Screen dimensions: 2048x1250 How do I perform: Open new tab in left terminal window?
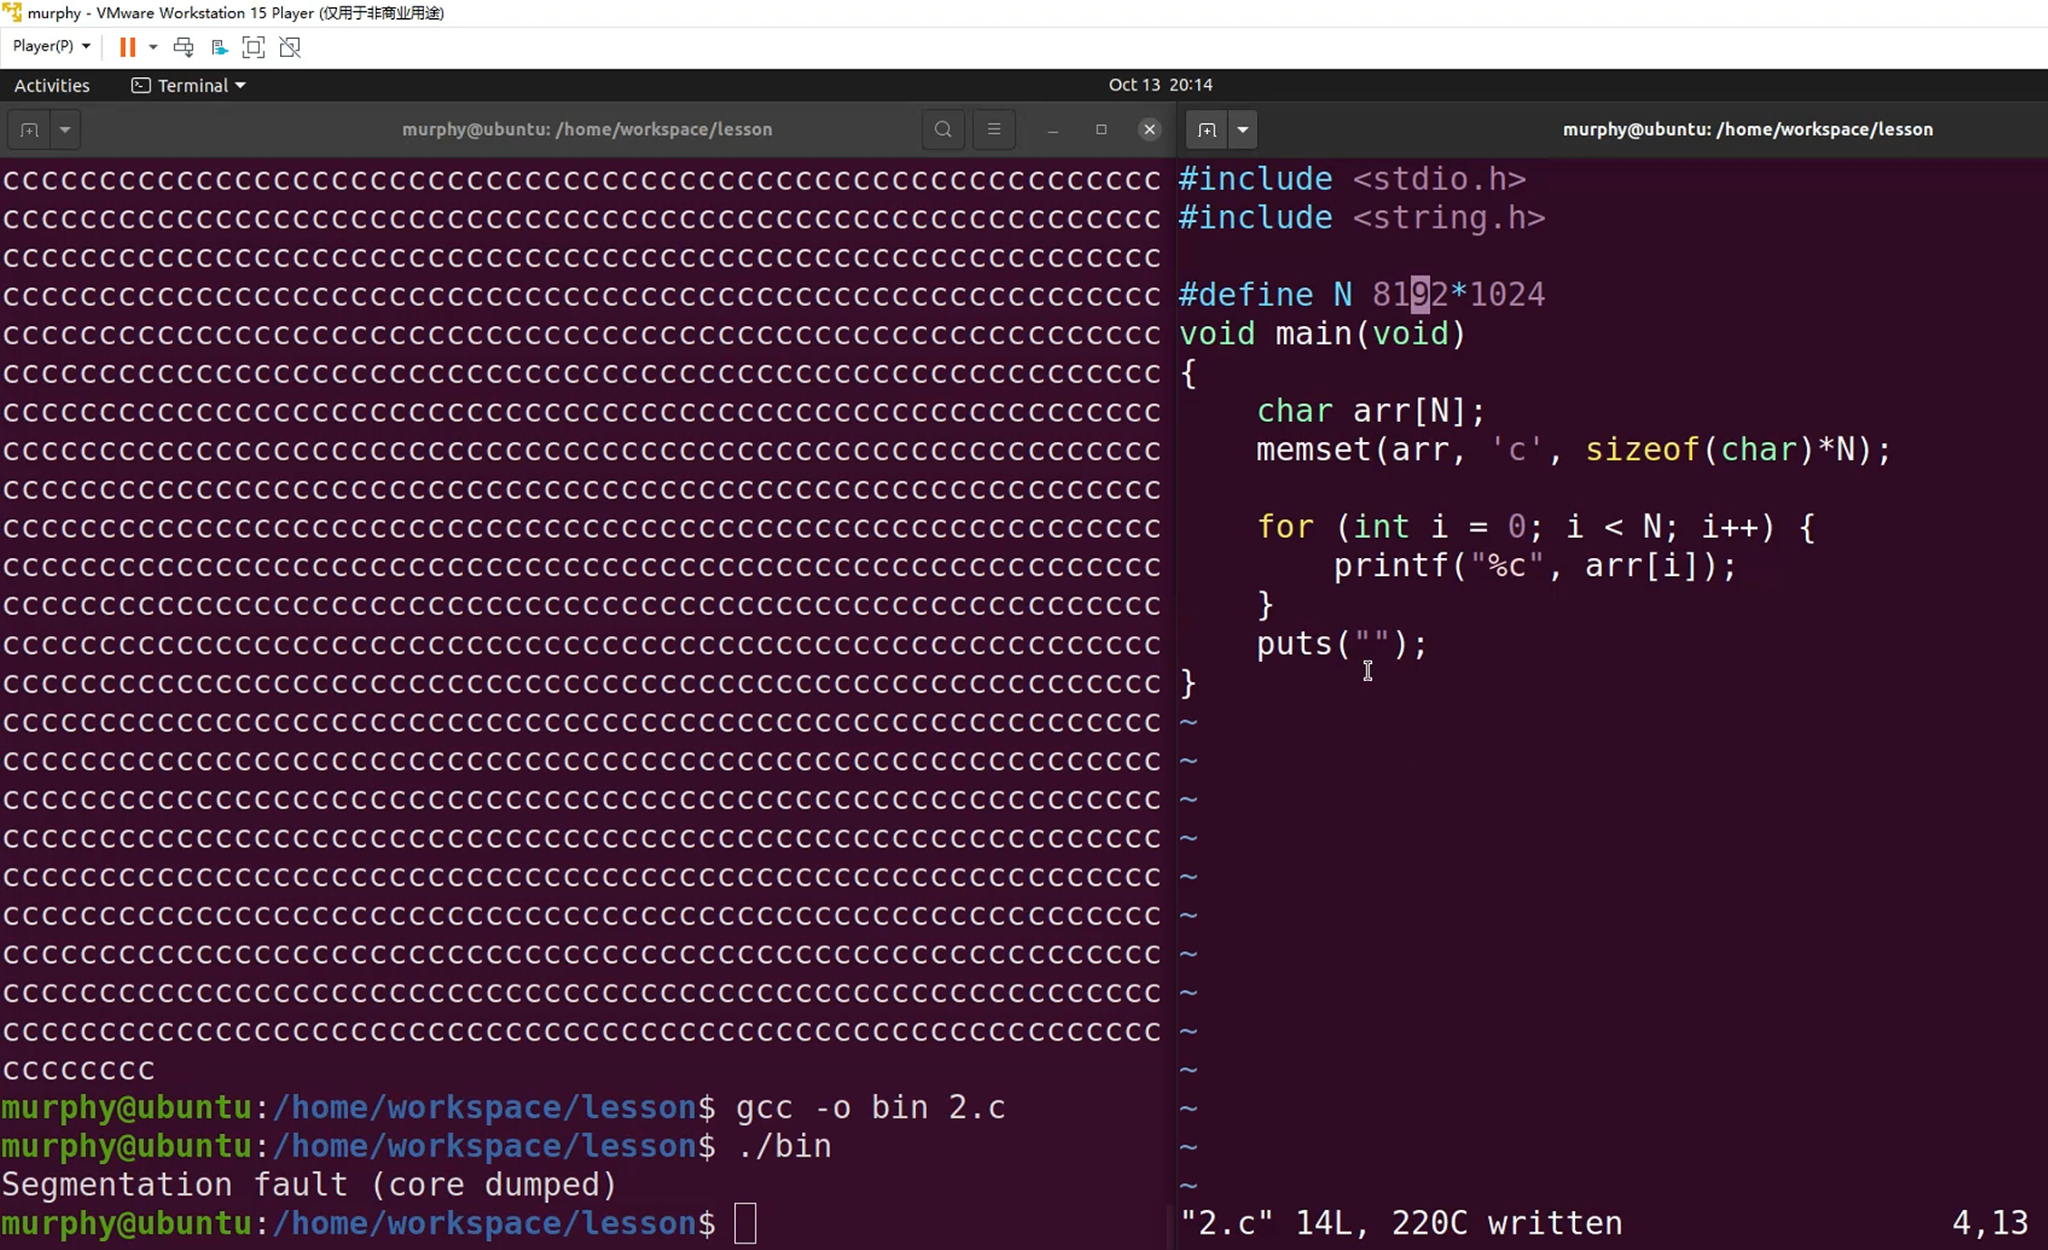(29, 130)
